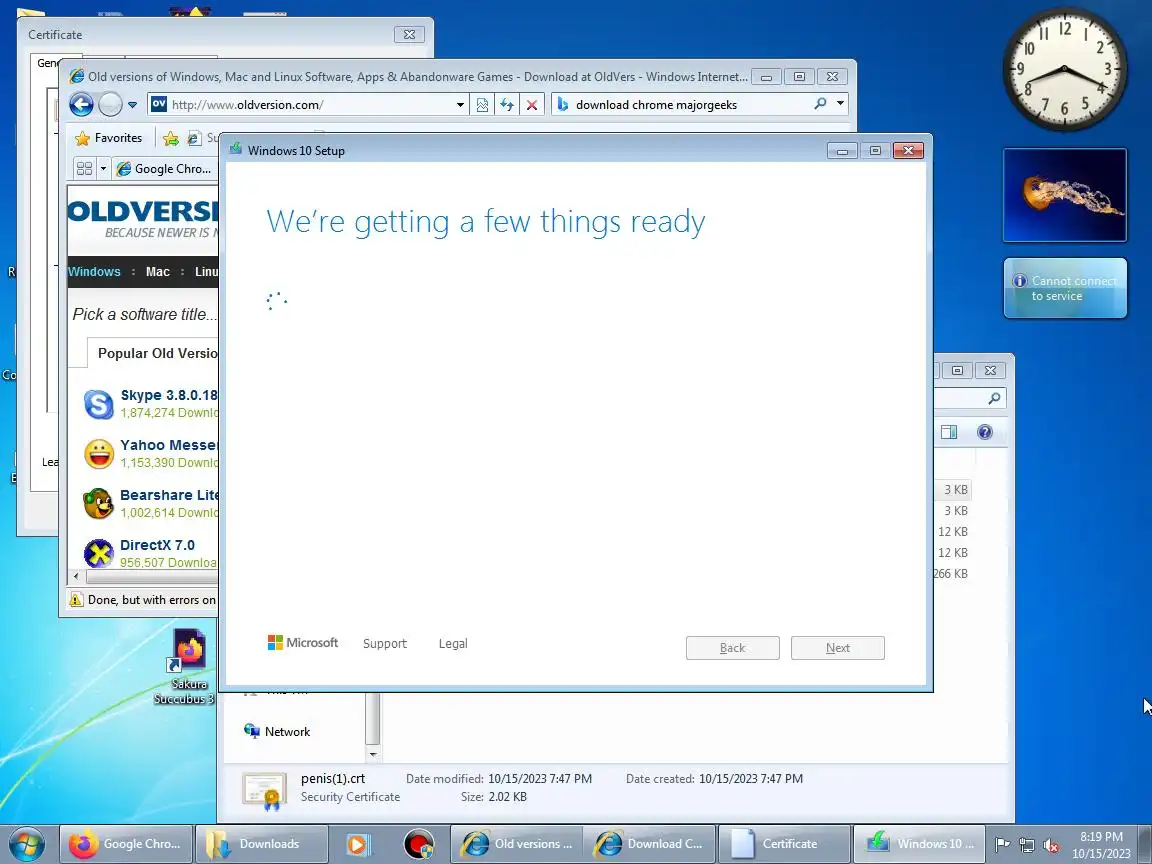Click the Bing search box in IE
This screenshot has width=1152, height=864.
point(683,104)
